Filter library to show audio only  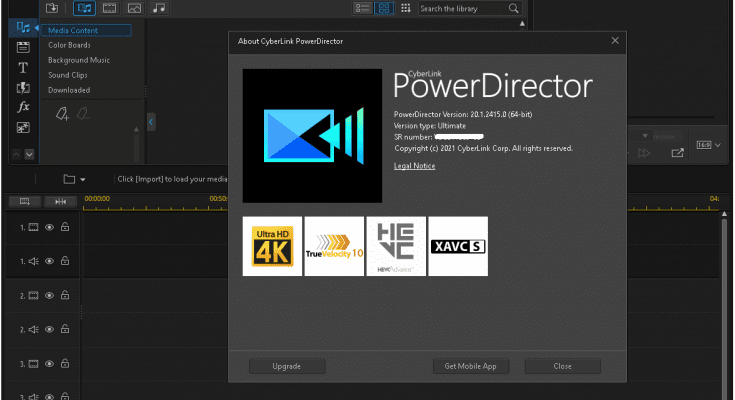(159, 8)
